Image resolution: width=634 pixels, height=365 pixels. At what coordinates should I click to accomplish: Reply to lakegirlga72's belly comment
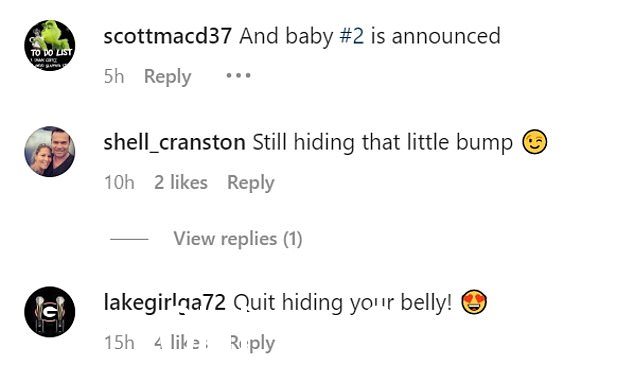(251, 344)
